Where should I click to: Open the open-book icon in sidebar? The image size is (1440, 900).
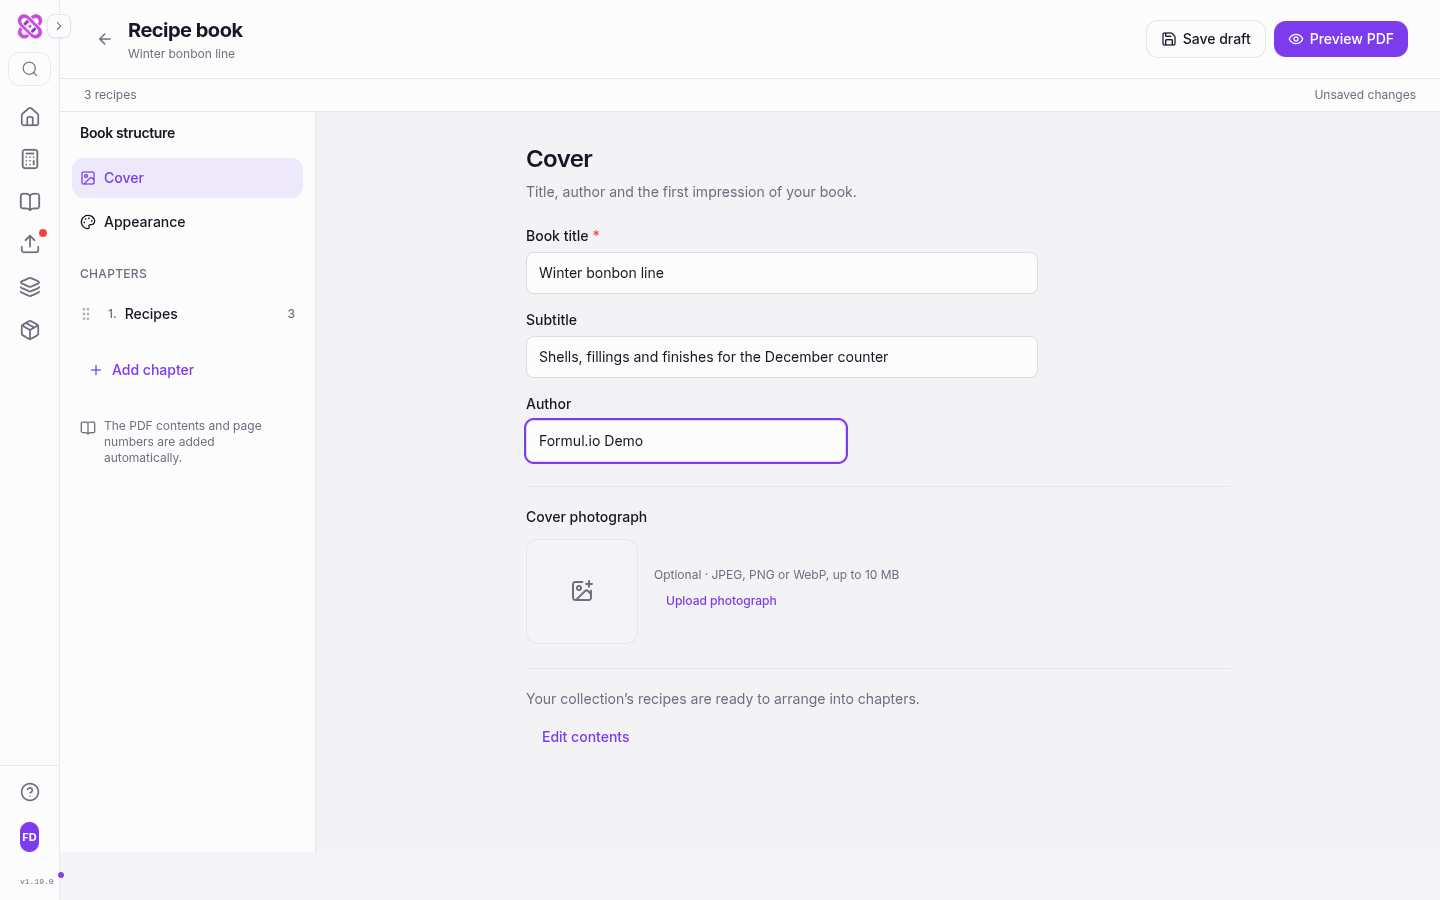[30, 202]
